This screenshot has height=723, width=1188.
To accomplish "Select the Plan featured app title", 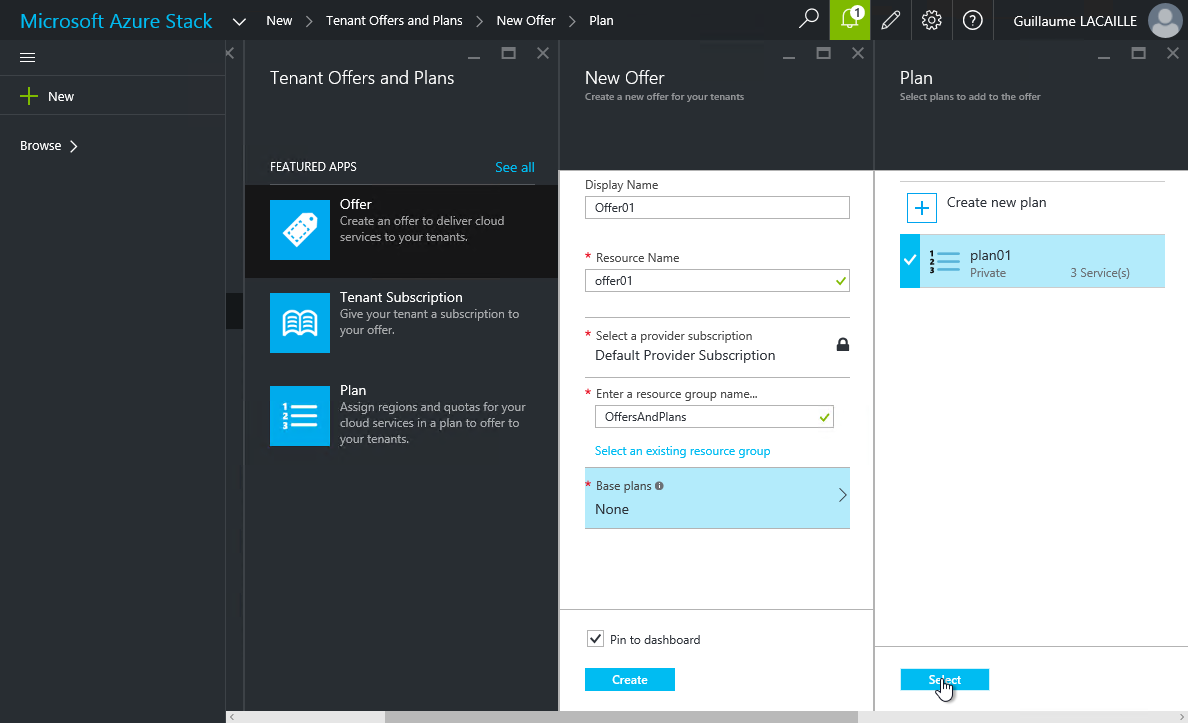I will [x=353, y=390].
